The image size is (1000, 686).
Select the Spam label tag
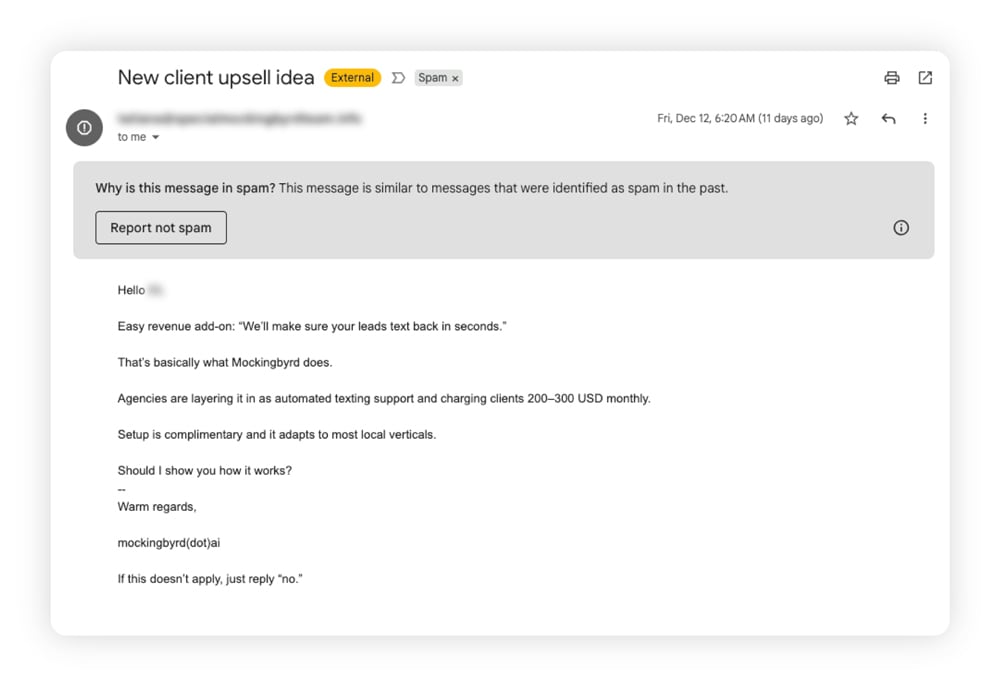click(x=432, y=77)
